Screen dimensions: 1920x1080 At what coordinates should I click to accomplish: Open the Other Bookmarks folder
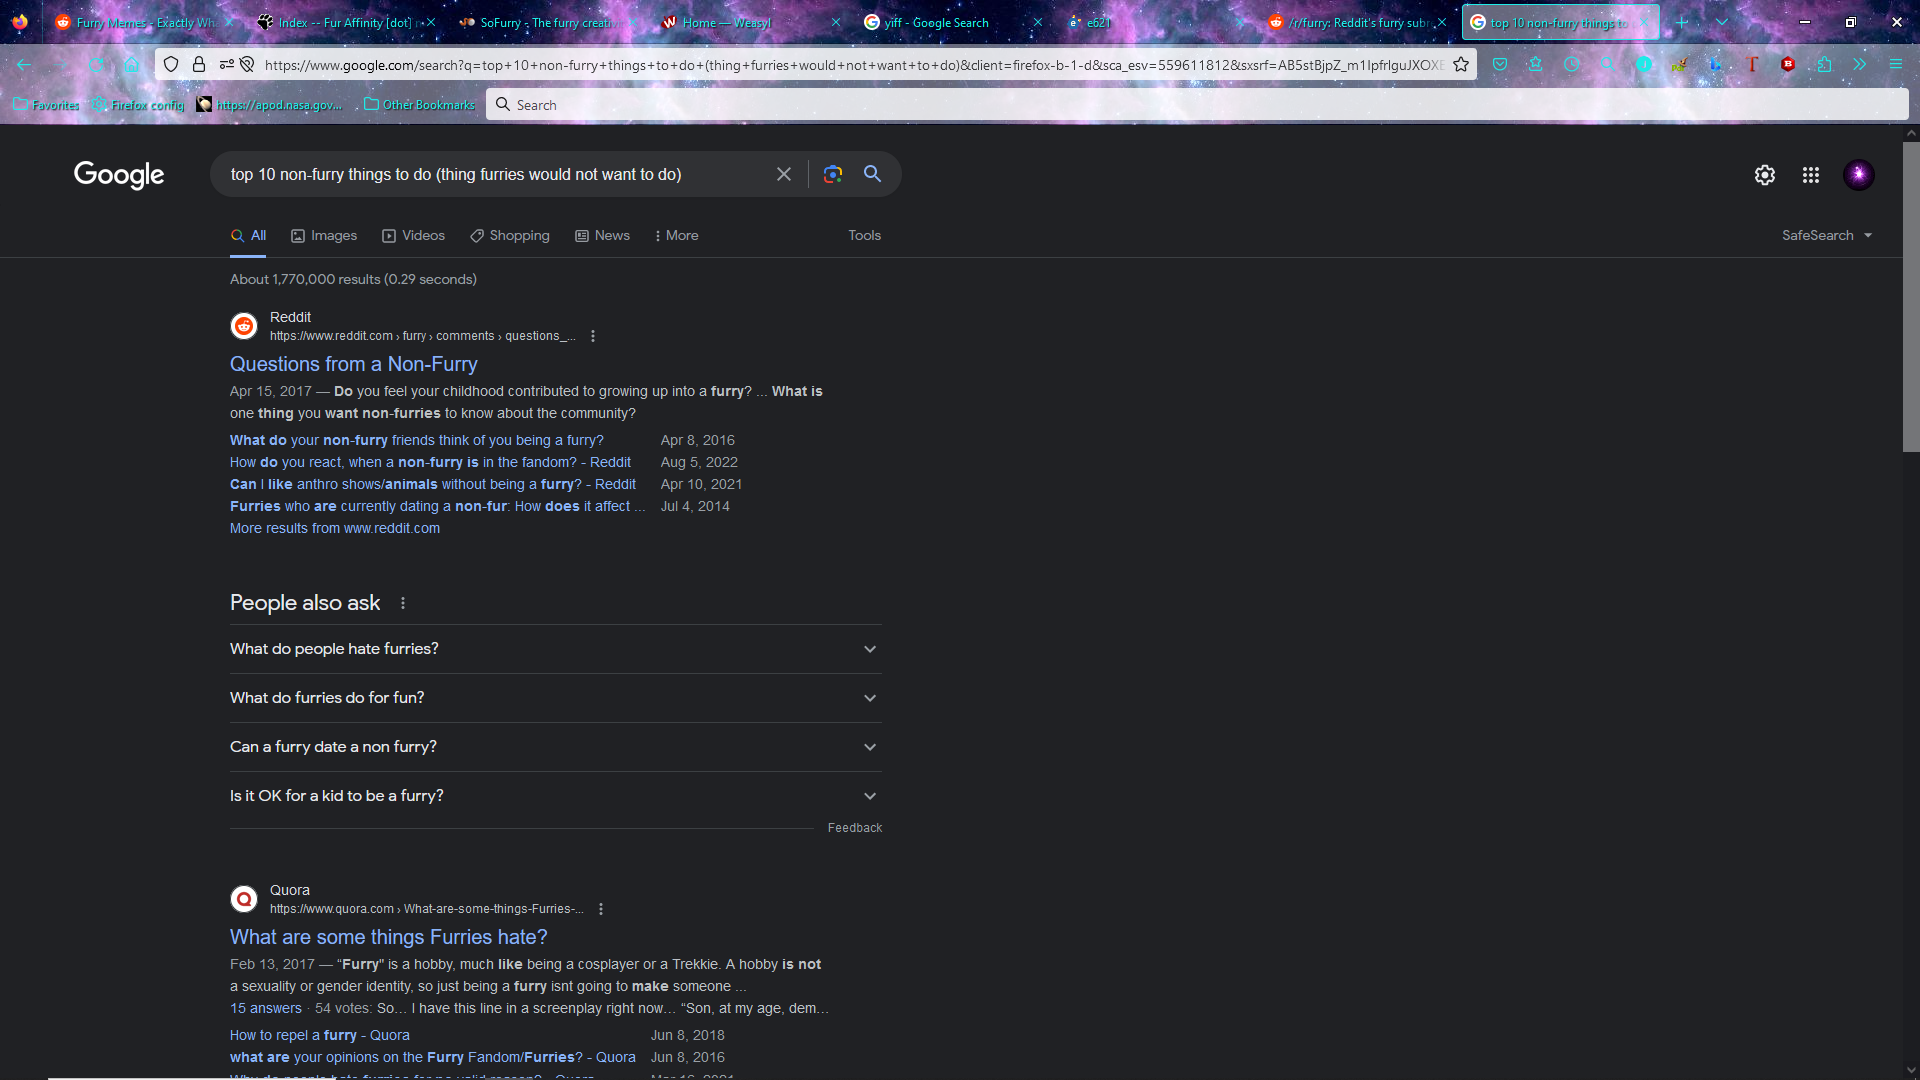click(x=420, y=104)
